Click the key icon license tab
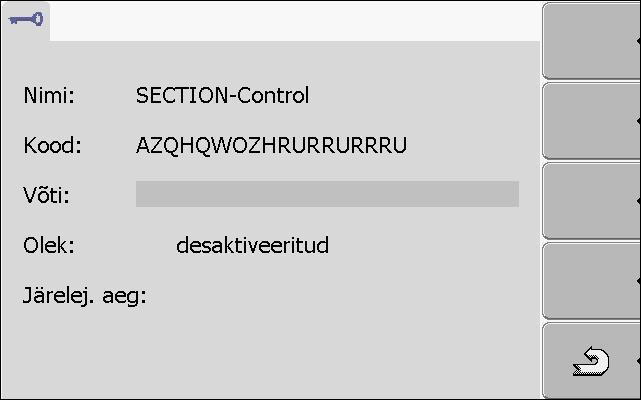 tap(25, 20)
